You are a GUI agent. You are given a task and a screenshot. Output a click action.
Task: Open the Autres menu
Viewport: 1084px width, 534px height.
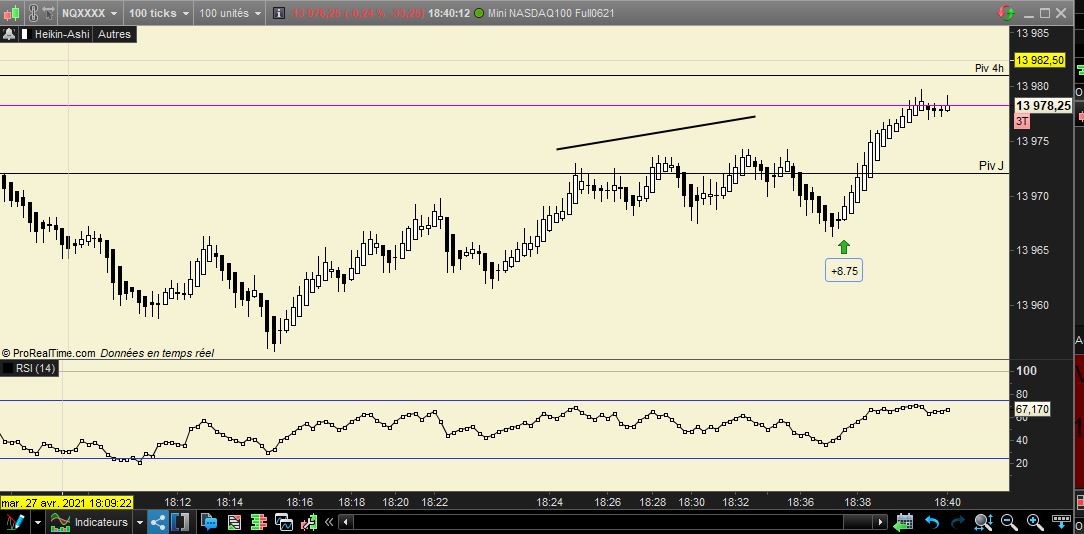point(114,34)
